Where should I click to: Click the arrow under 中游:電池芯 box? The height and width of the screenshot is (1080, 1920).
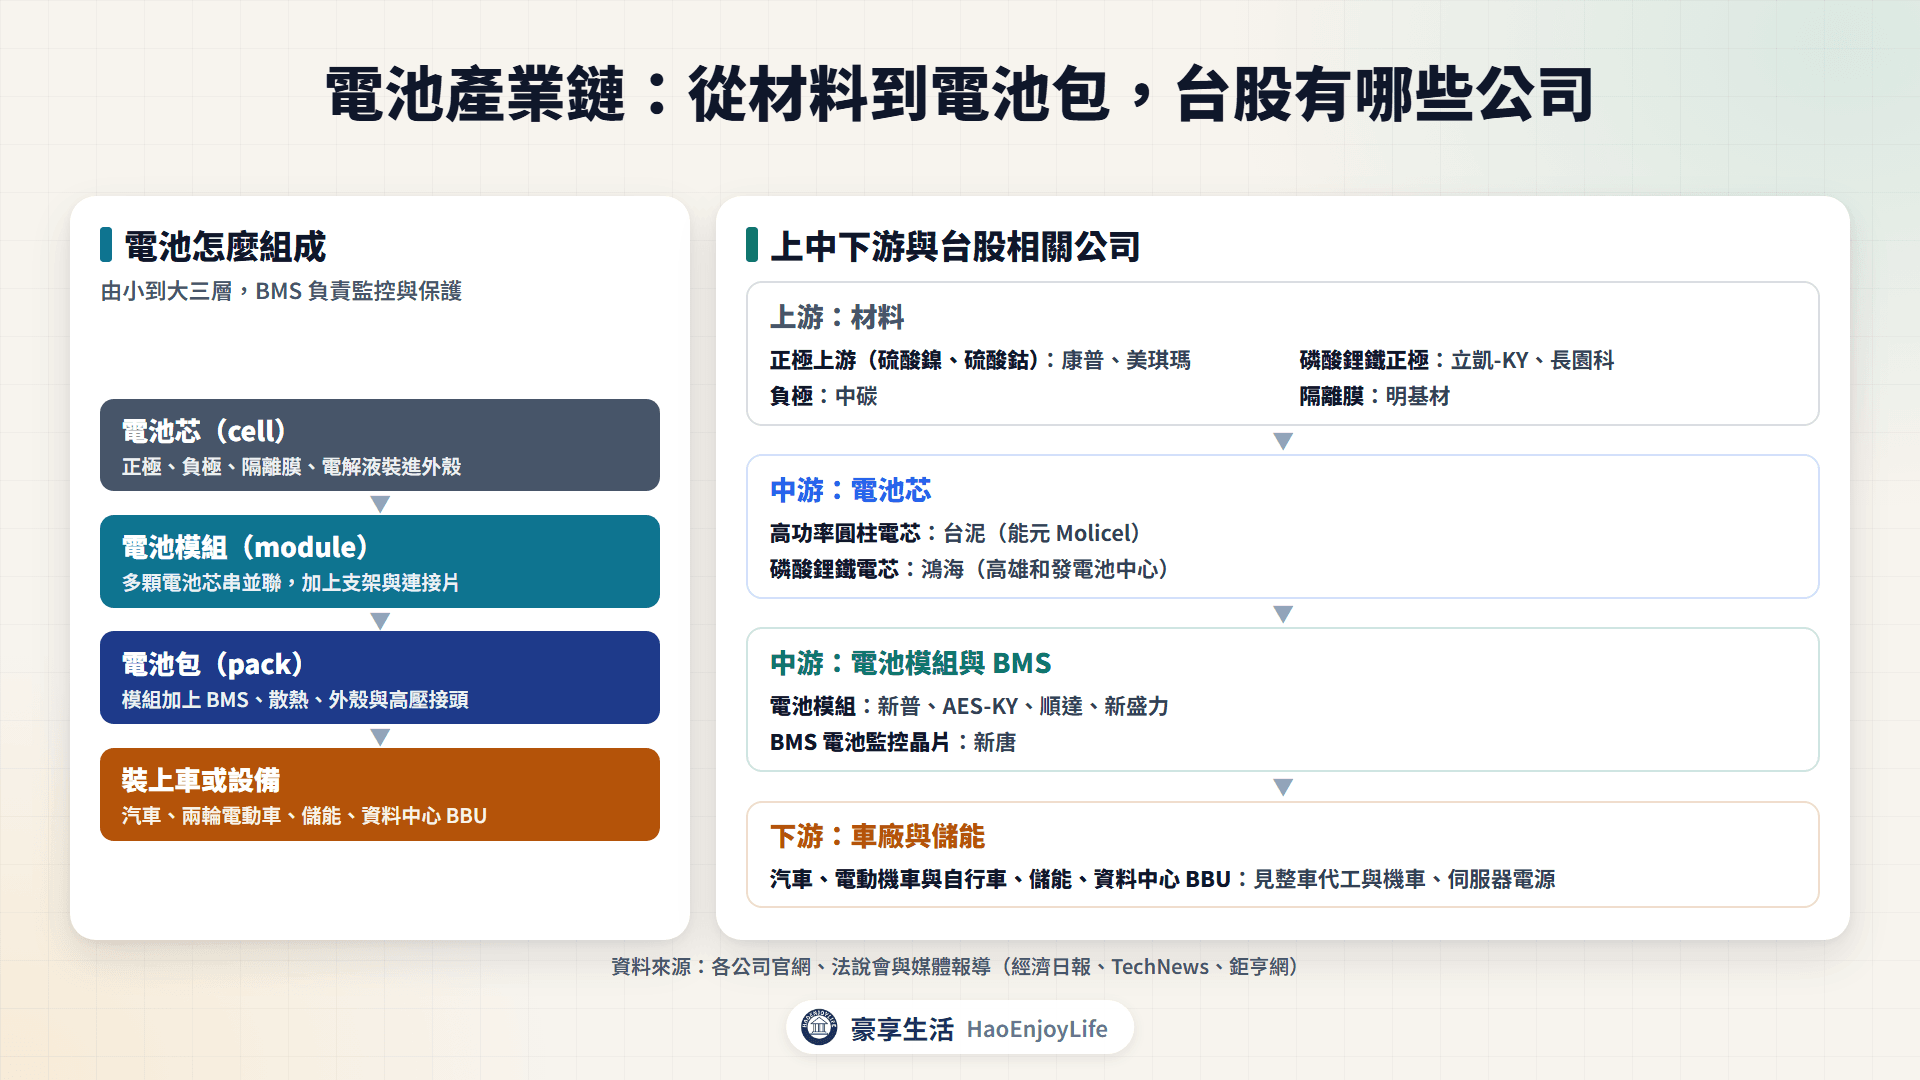click(1283, 613)
